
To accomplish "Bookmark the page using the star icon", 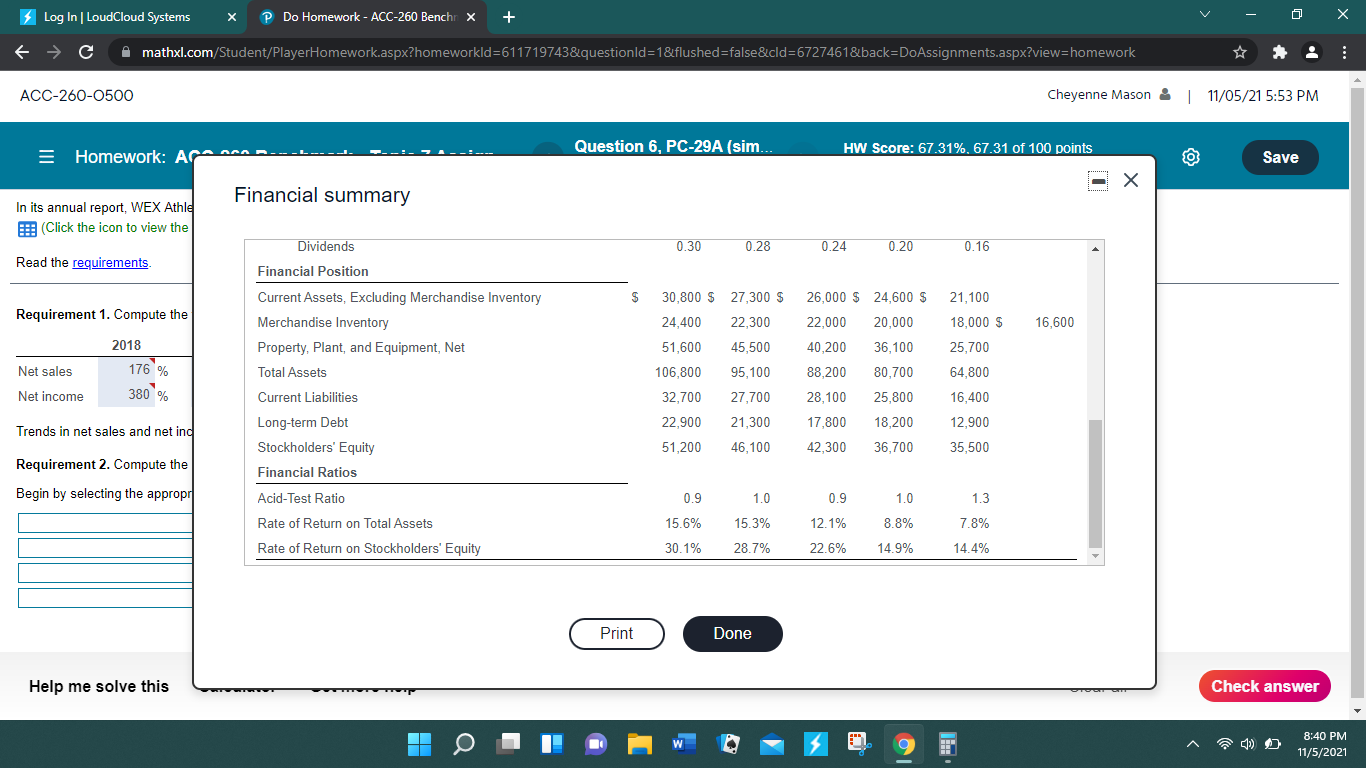I will click(1239, 52).
